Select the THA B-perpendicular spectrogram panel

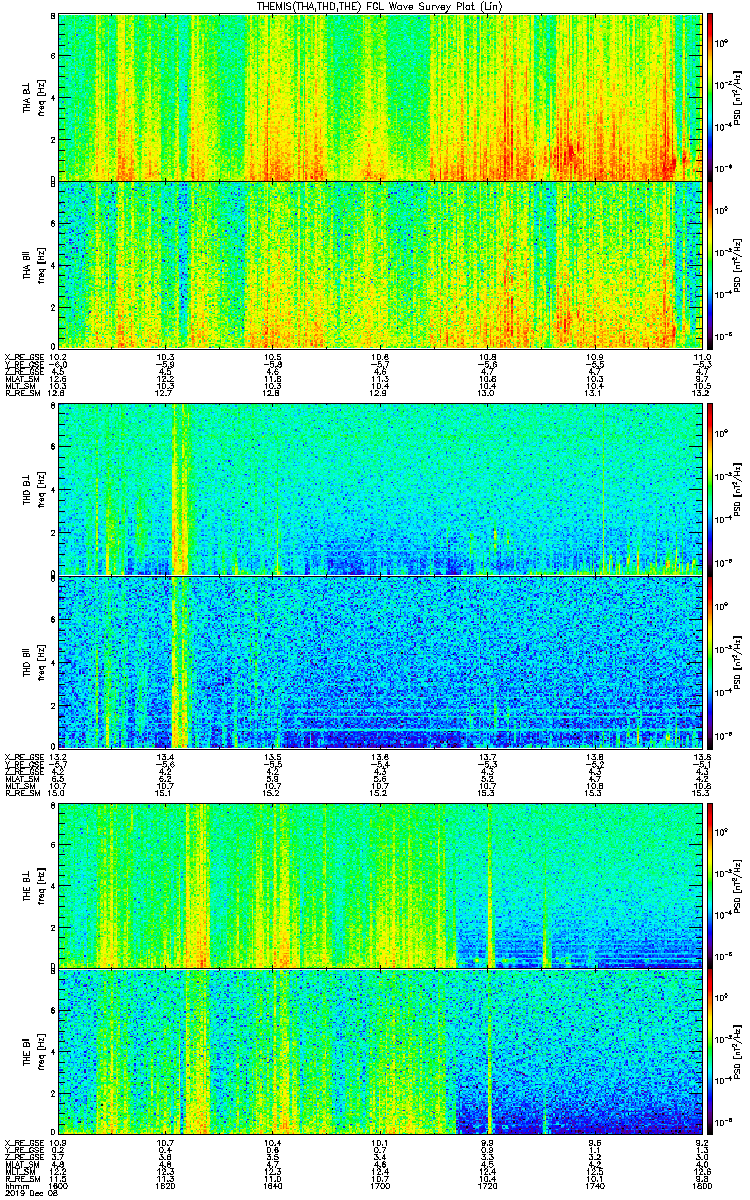tap(381, 96)
